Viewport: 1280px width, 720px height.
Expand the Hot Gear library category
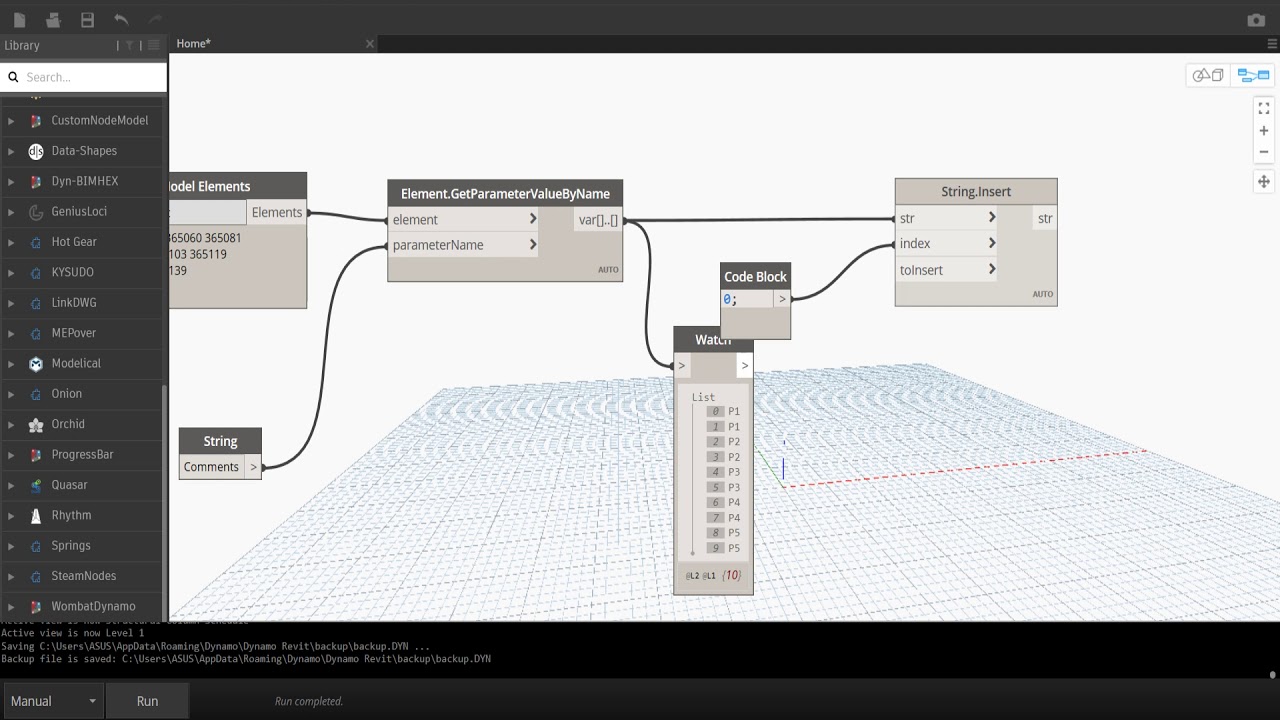(11, 242)
